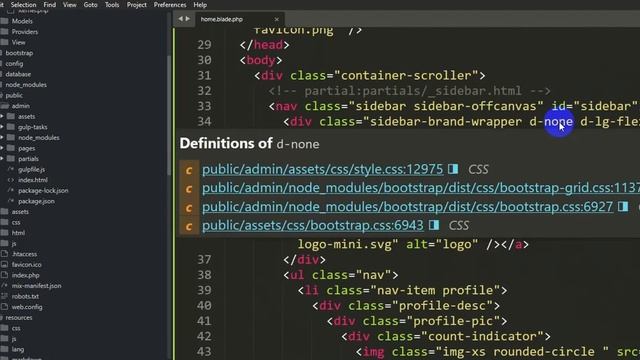Open bootstrap-grid.css definition link
Image resolution: width=640 pixels, height=360 pixels.
[421, 188]
